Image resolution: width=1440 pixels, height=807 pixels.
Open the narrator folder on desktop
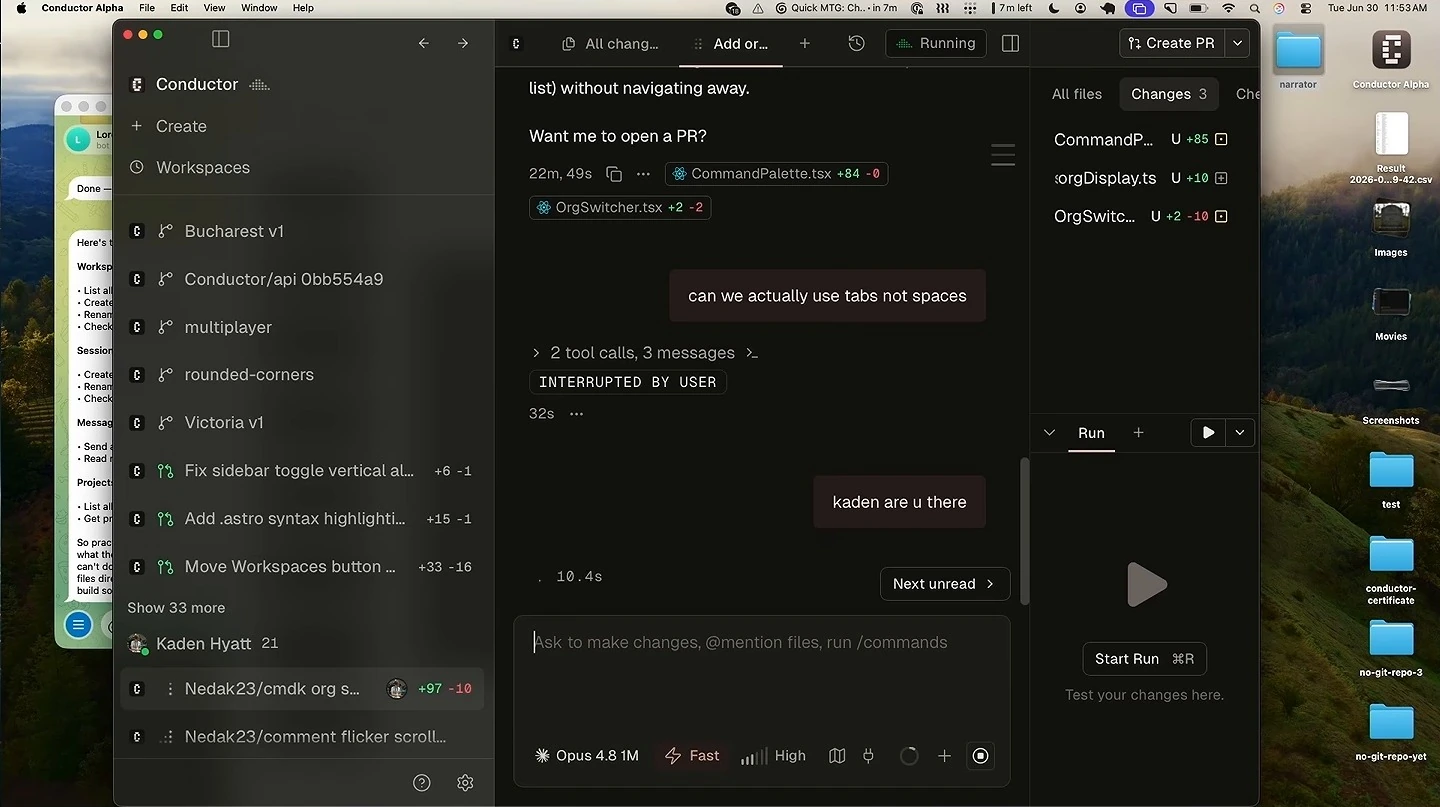1298,58
